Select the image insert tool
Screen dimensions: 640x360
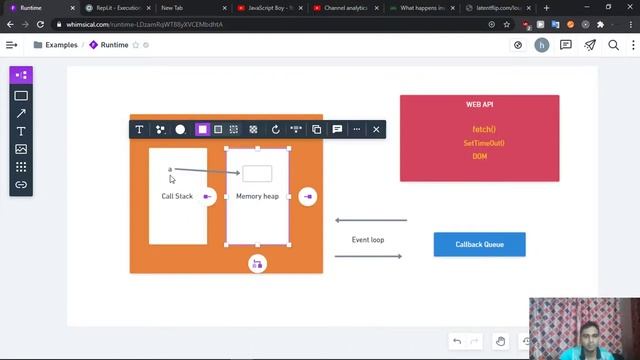point(21,149)
